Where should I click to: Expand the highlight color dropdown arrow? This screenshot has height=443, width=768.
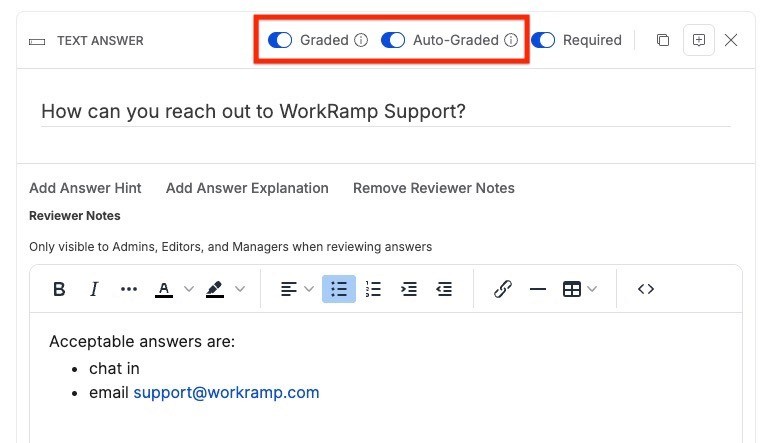(240, 289)
